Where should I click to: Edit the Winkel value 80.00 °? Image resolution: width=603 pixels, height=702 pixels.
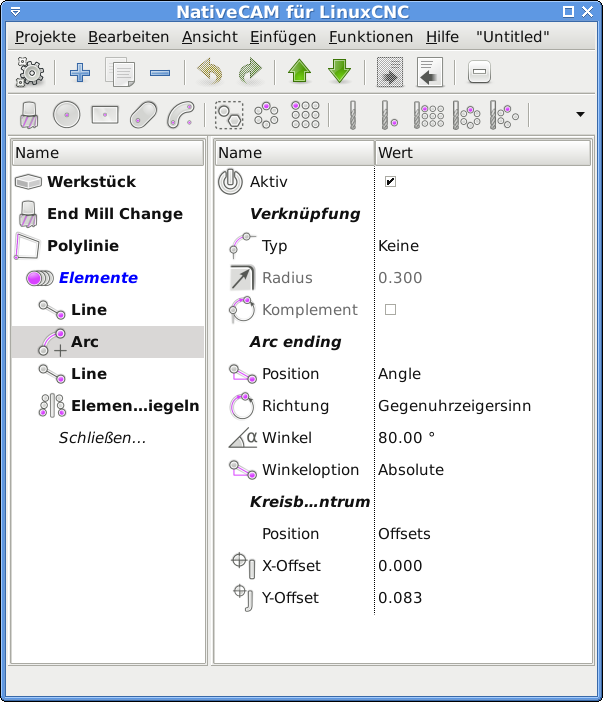coord(406,438)
